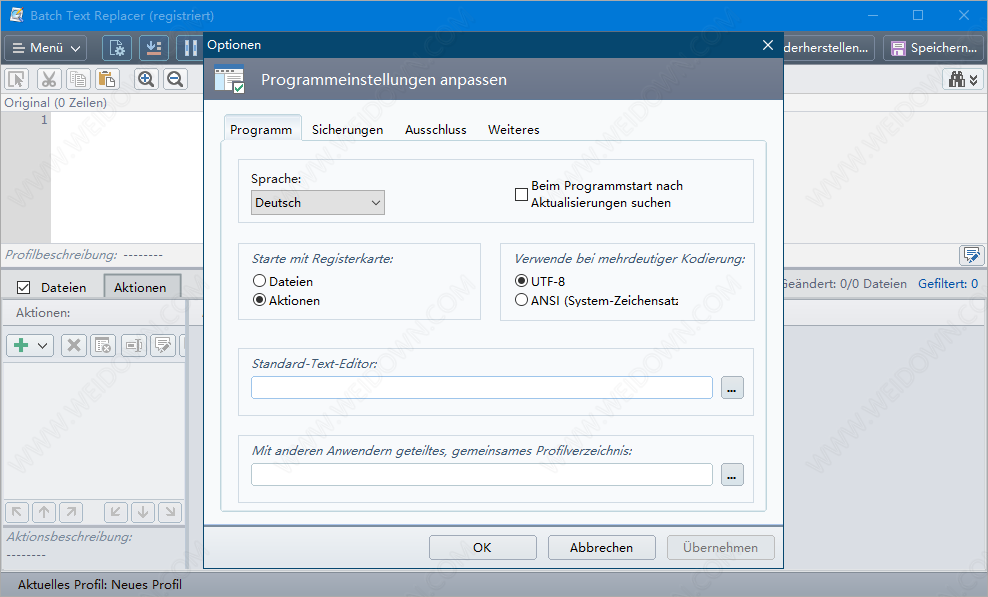Close the Optionen dialog with X

(767, 45)
